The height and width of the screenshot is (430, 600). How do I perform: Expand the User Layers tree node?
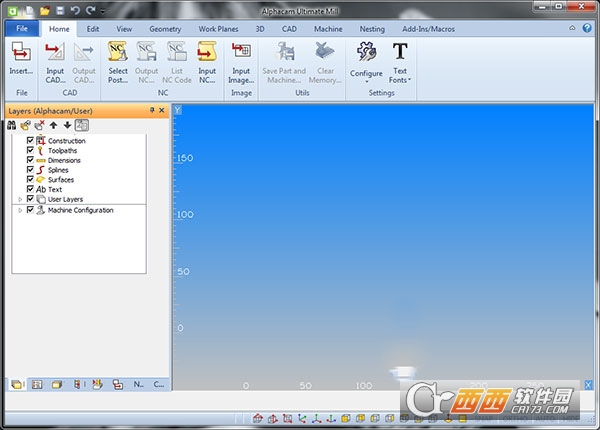20,199
